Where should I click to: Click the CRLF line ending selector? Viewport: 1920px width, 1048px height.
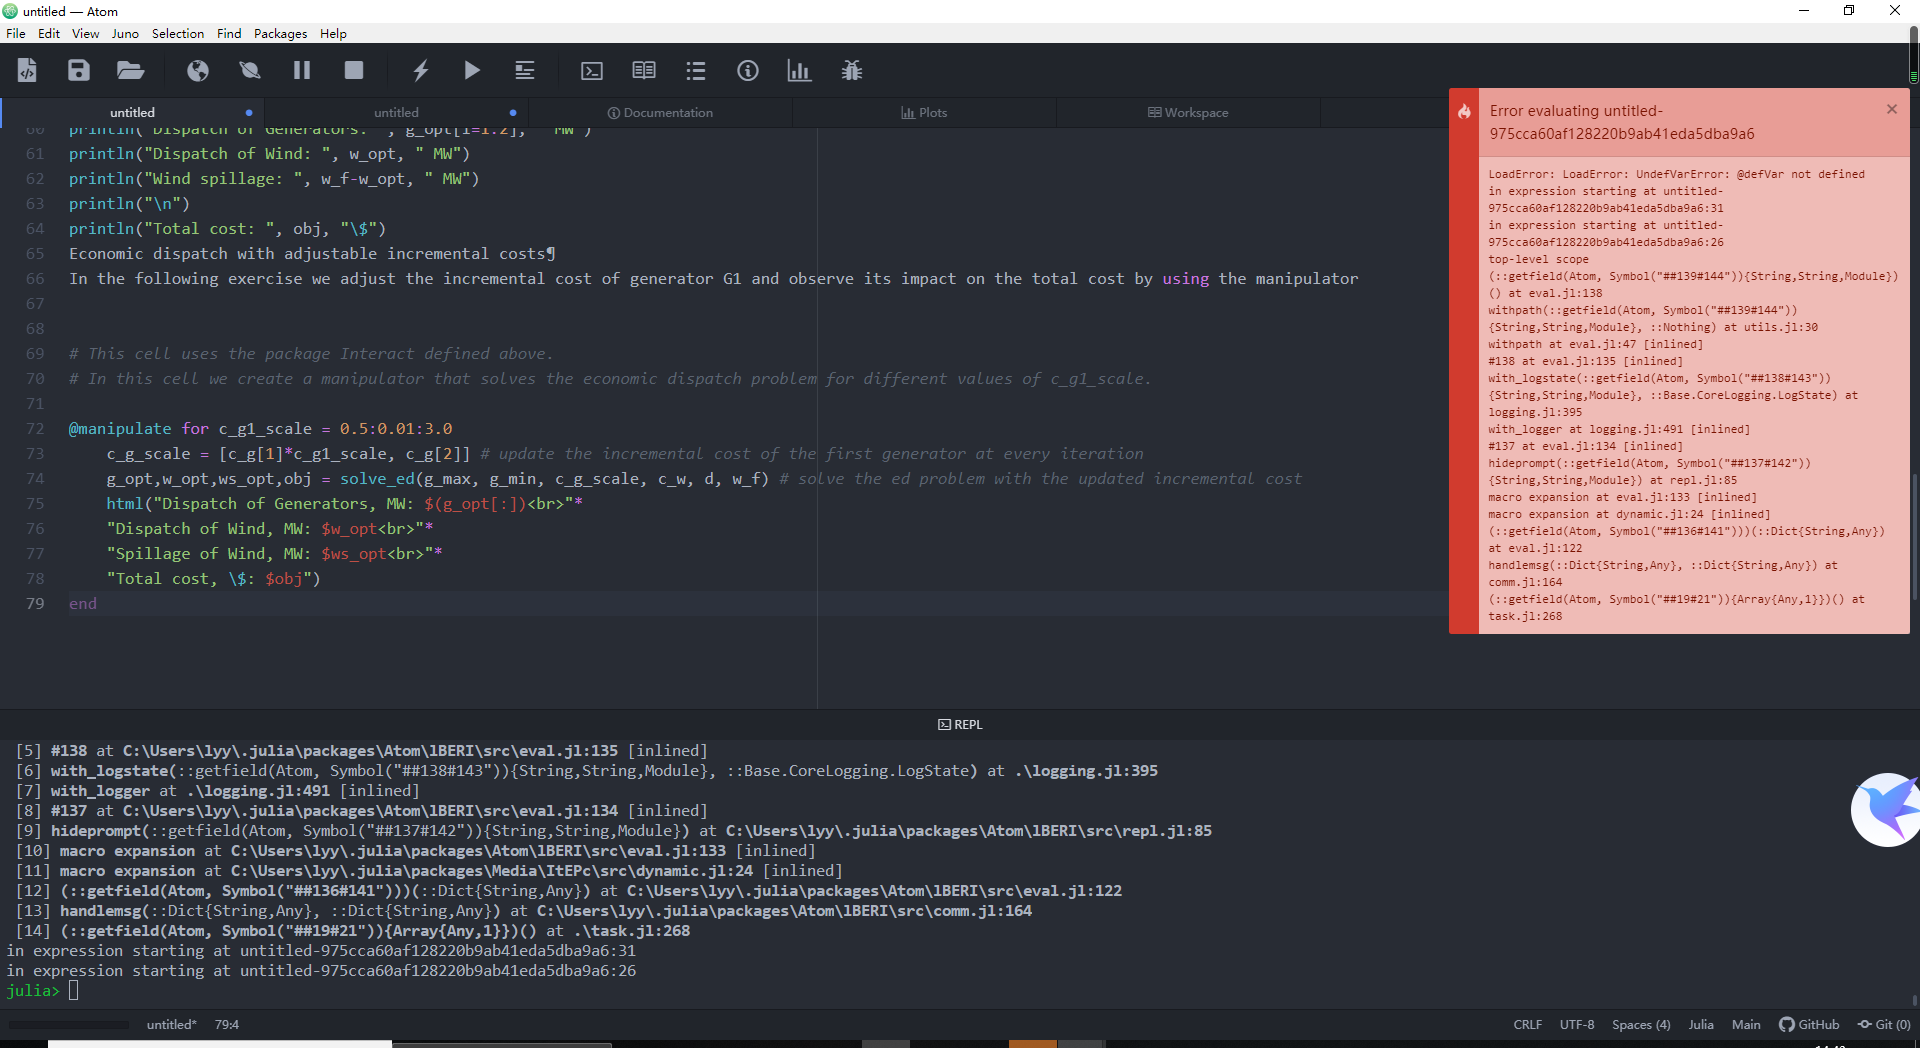(x=1527, y=1024)
